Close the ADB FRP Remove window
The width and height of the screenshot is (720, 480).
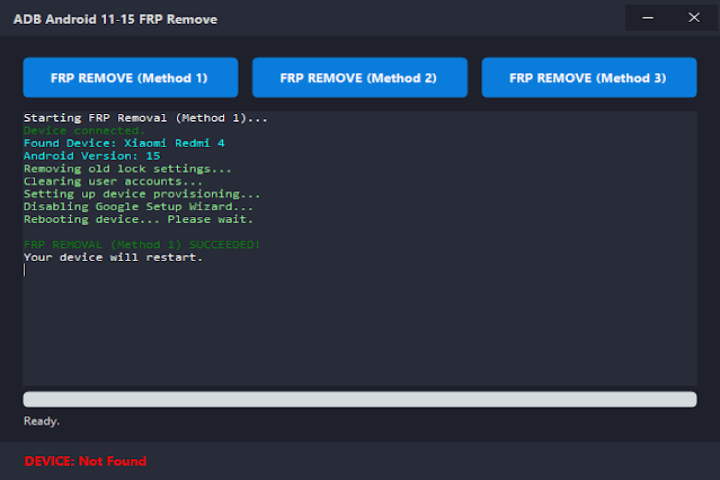(x=694, y=18)
